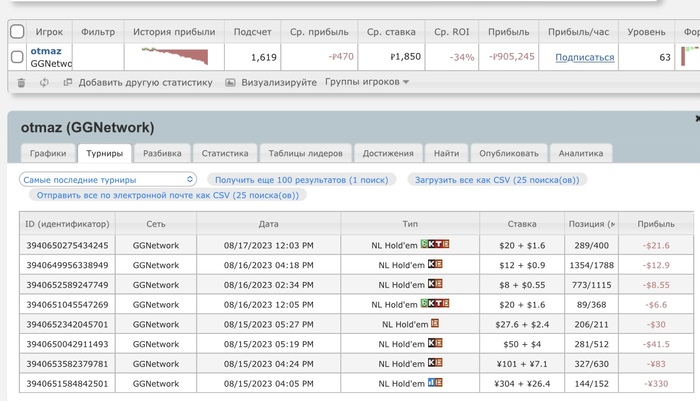Image resolution: width=700 pixels, height=401 pixels.
Task: Switch to the Достижения tab
Action: coord(388,153)
